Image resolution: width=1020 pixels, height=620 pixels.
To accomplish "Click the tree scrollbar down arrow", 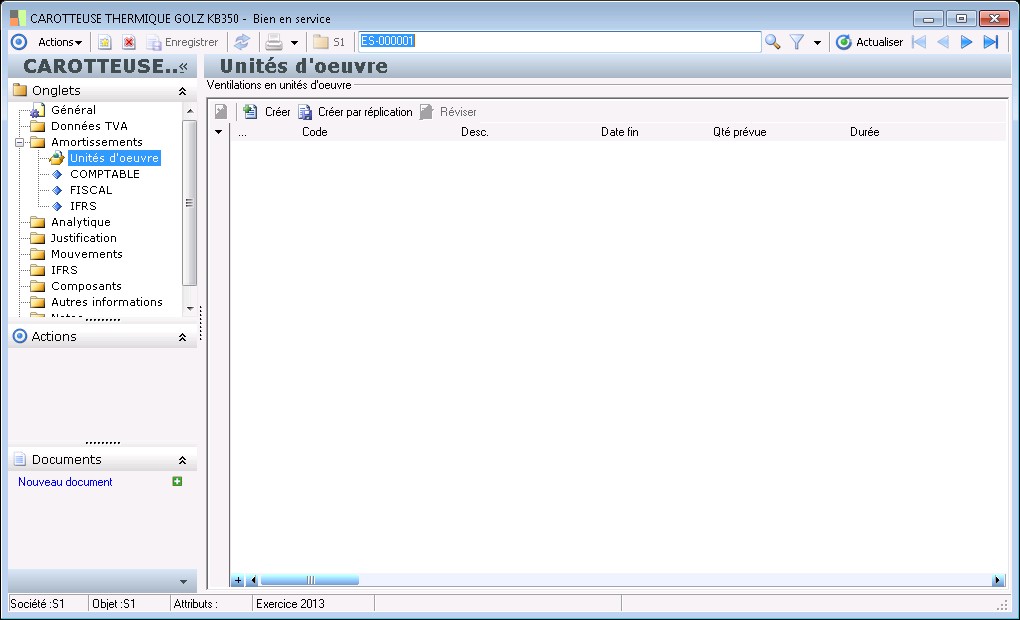I will tap(190, 308).
